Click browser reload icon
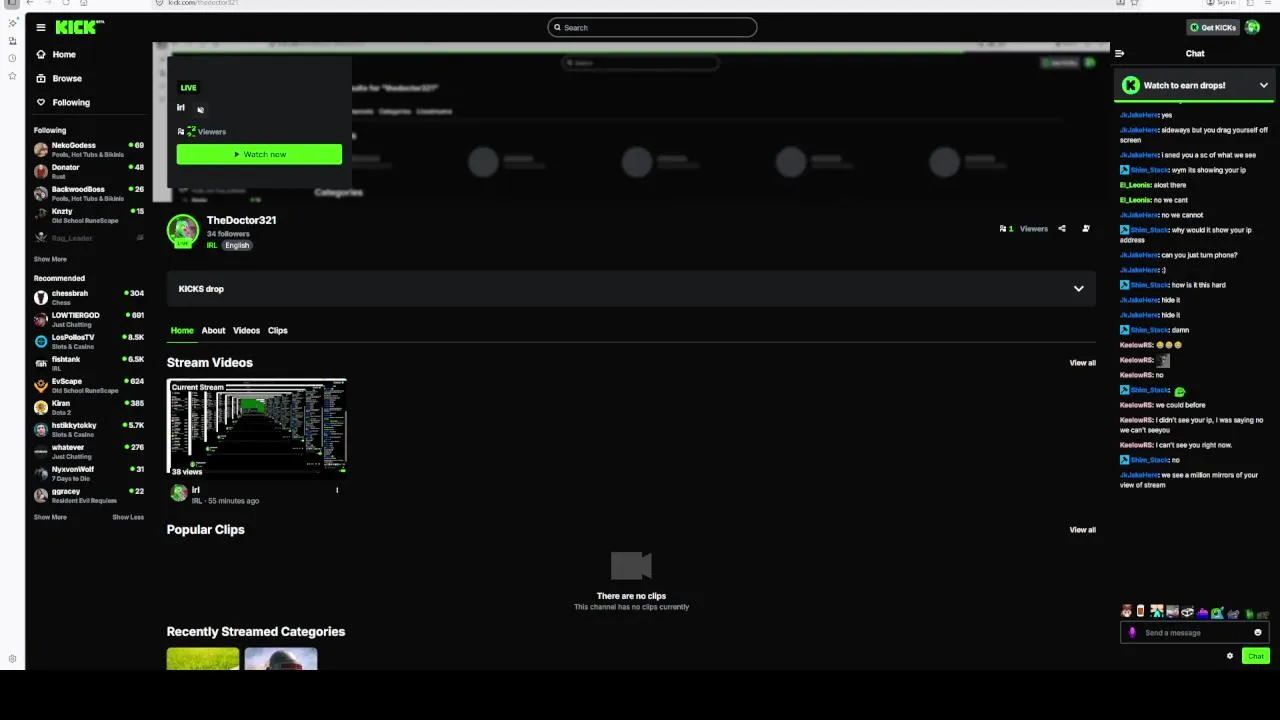 [65, 3]
